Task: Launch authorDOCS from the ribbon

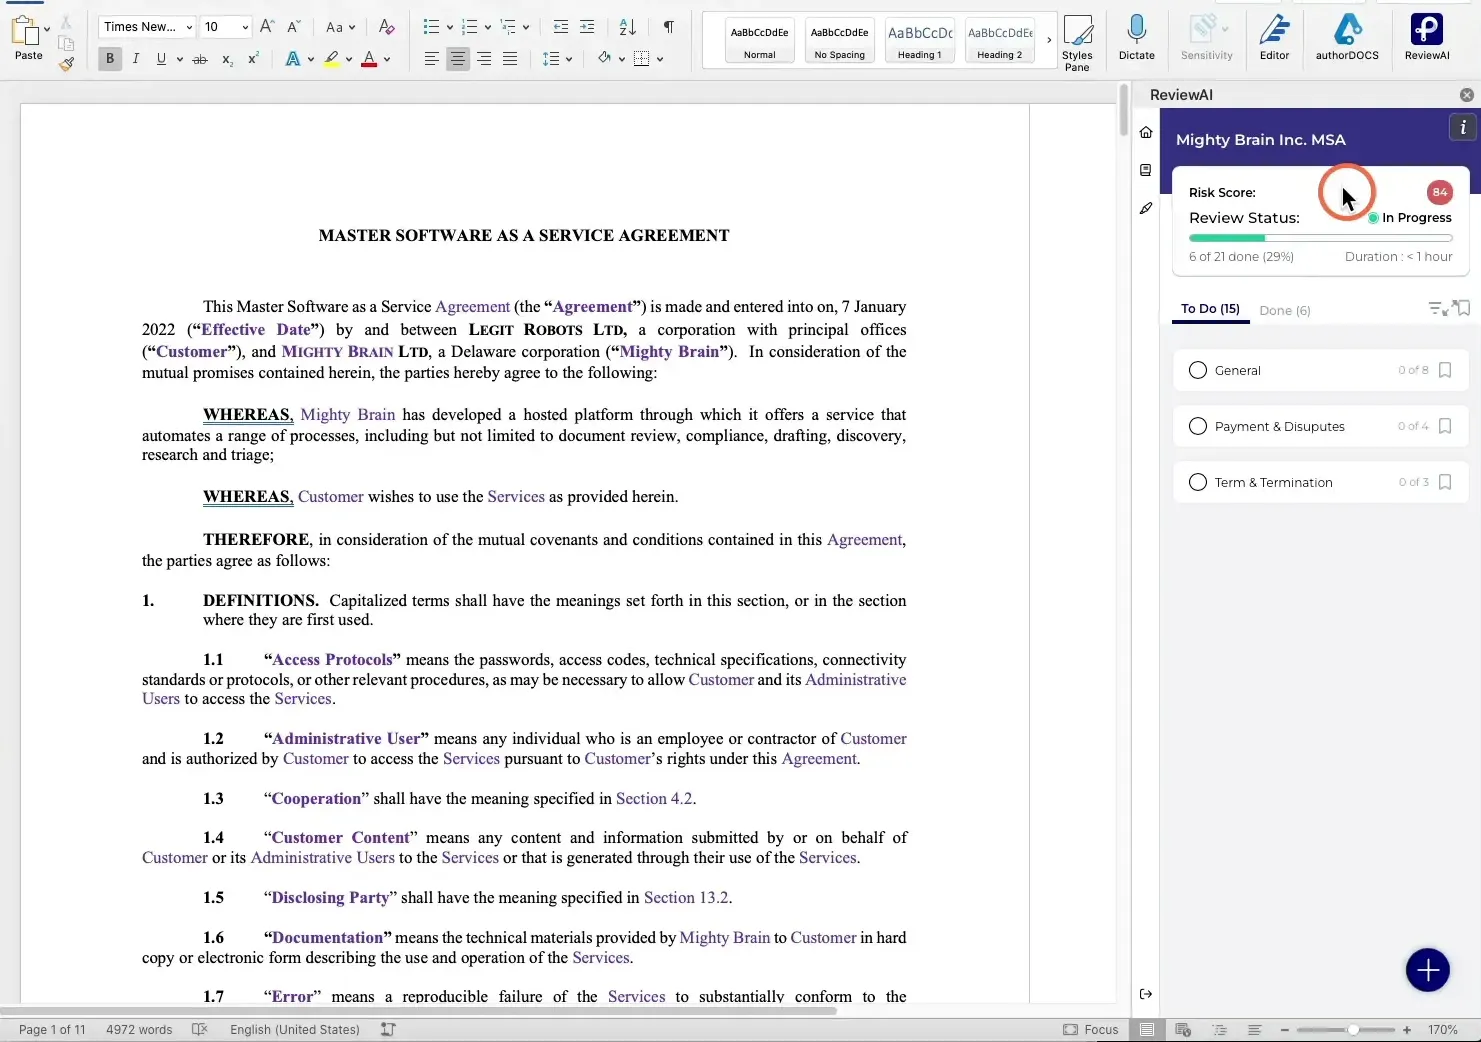Action: coord(1346,38)
